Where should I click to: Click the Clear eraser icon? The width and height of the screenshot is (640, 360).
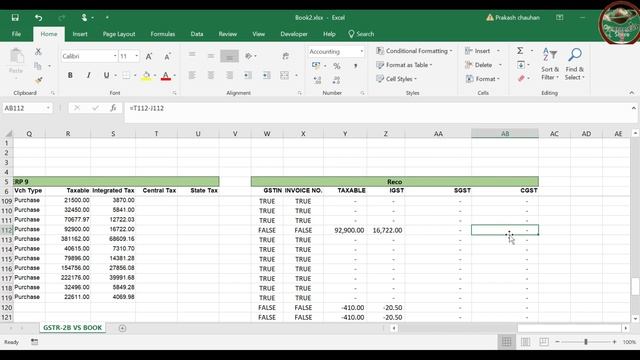tap(521, 78)
